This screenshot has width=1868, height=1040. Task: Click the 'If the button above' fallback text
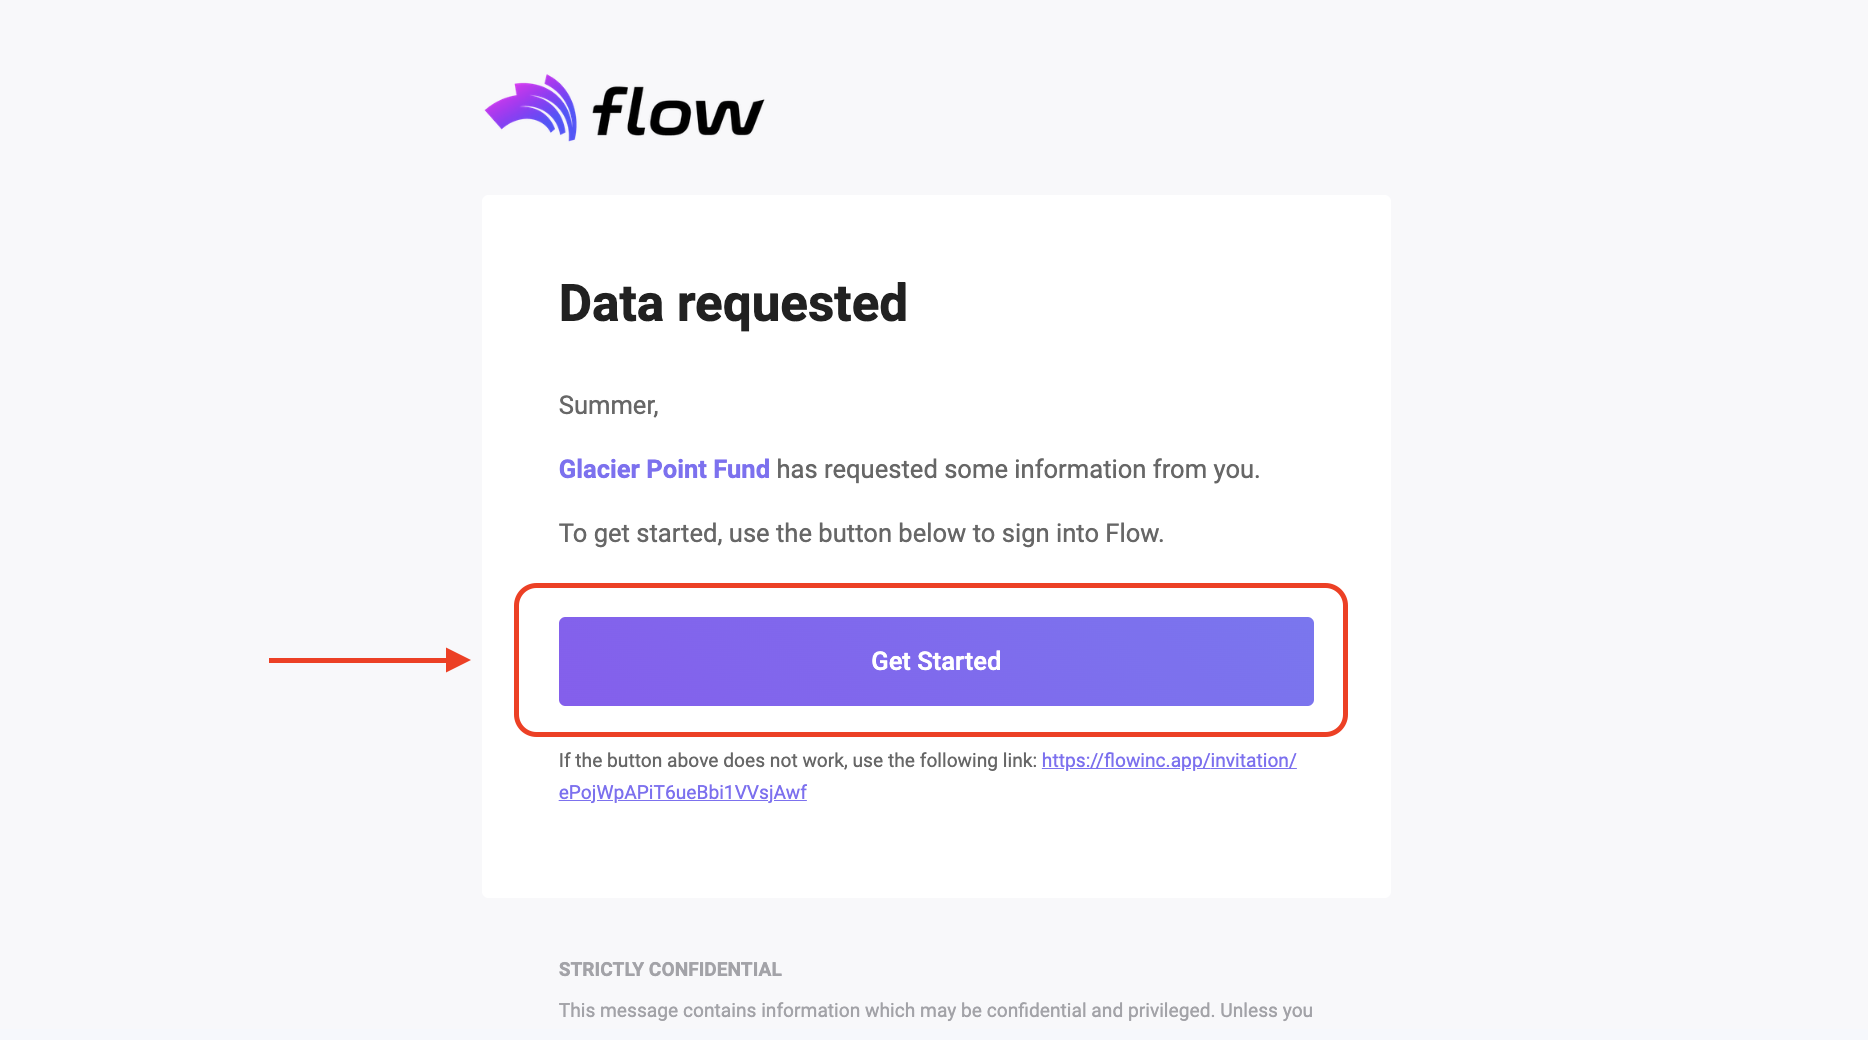pos(797,760)
